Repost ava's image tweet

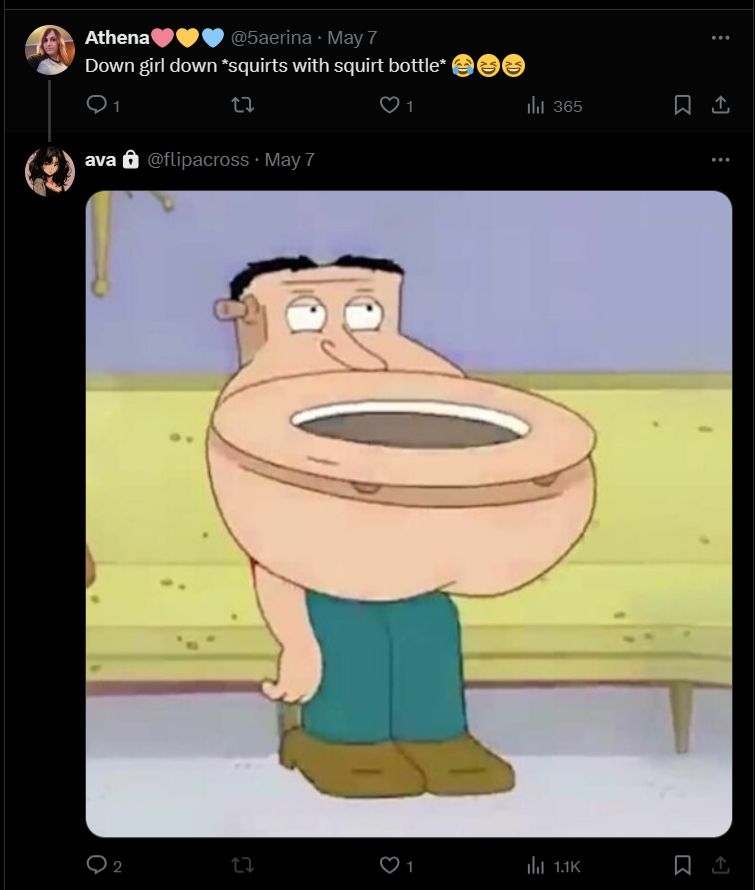click(243, 866)
